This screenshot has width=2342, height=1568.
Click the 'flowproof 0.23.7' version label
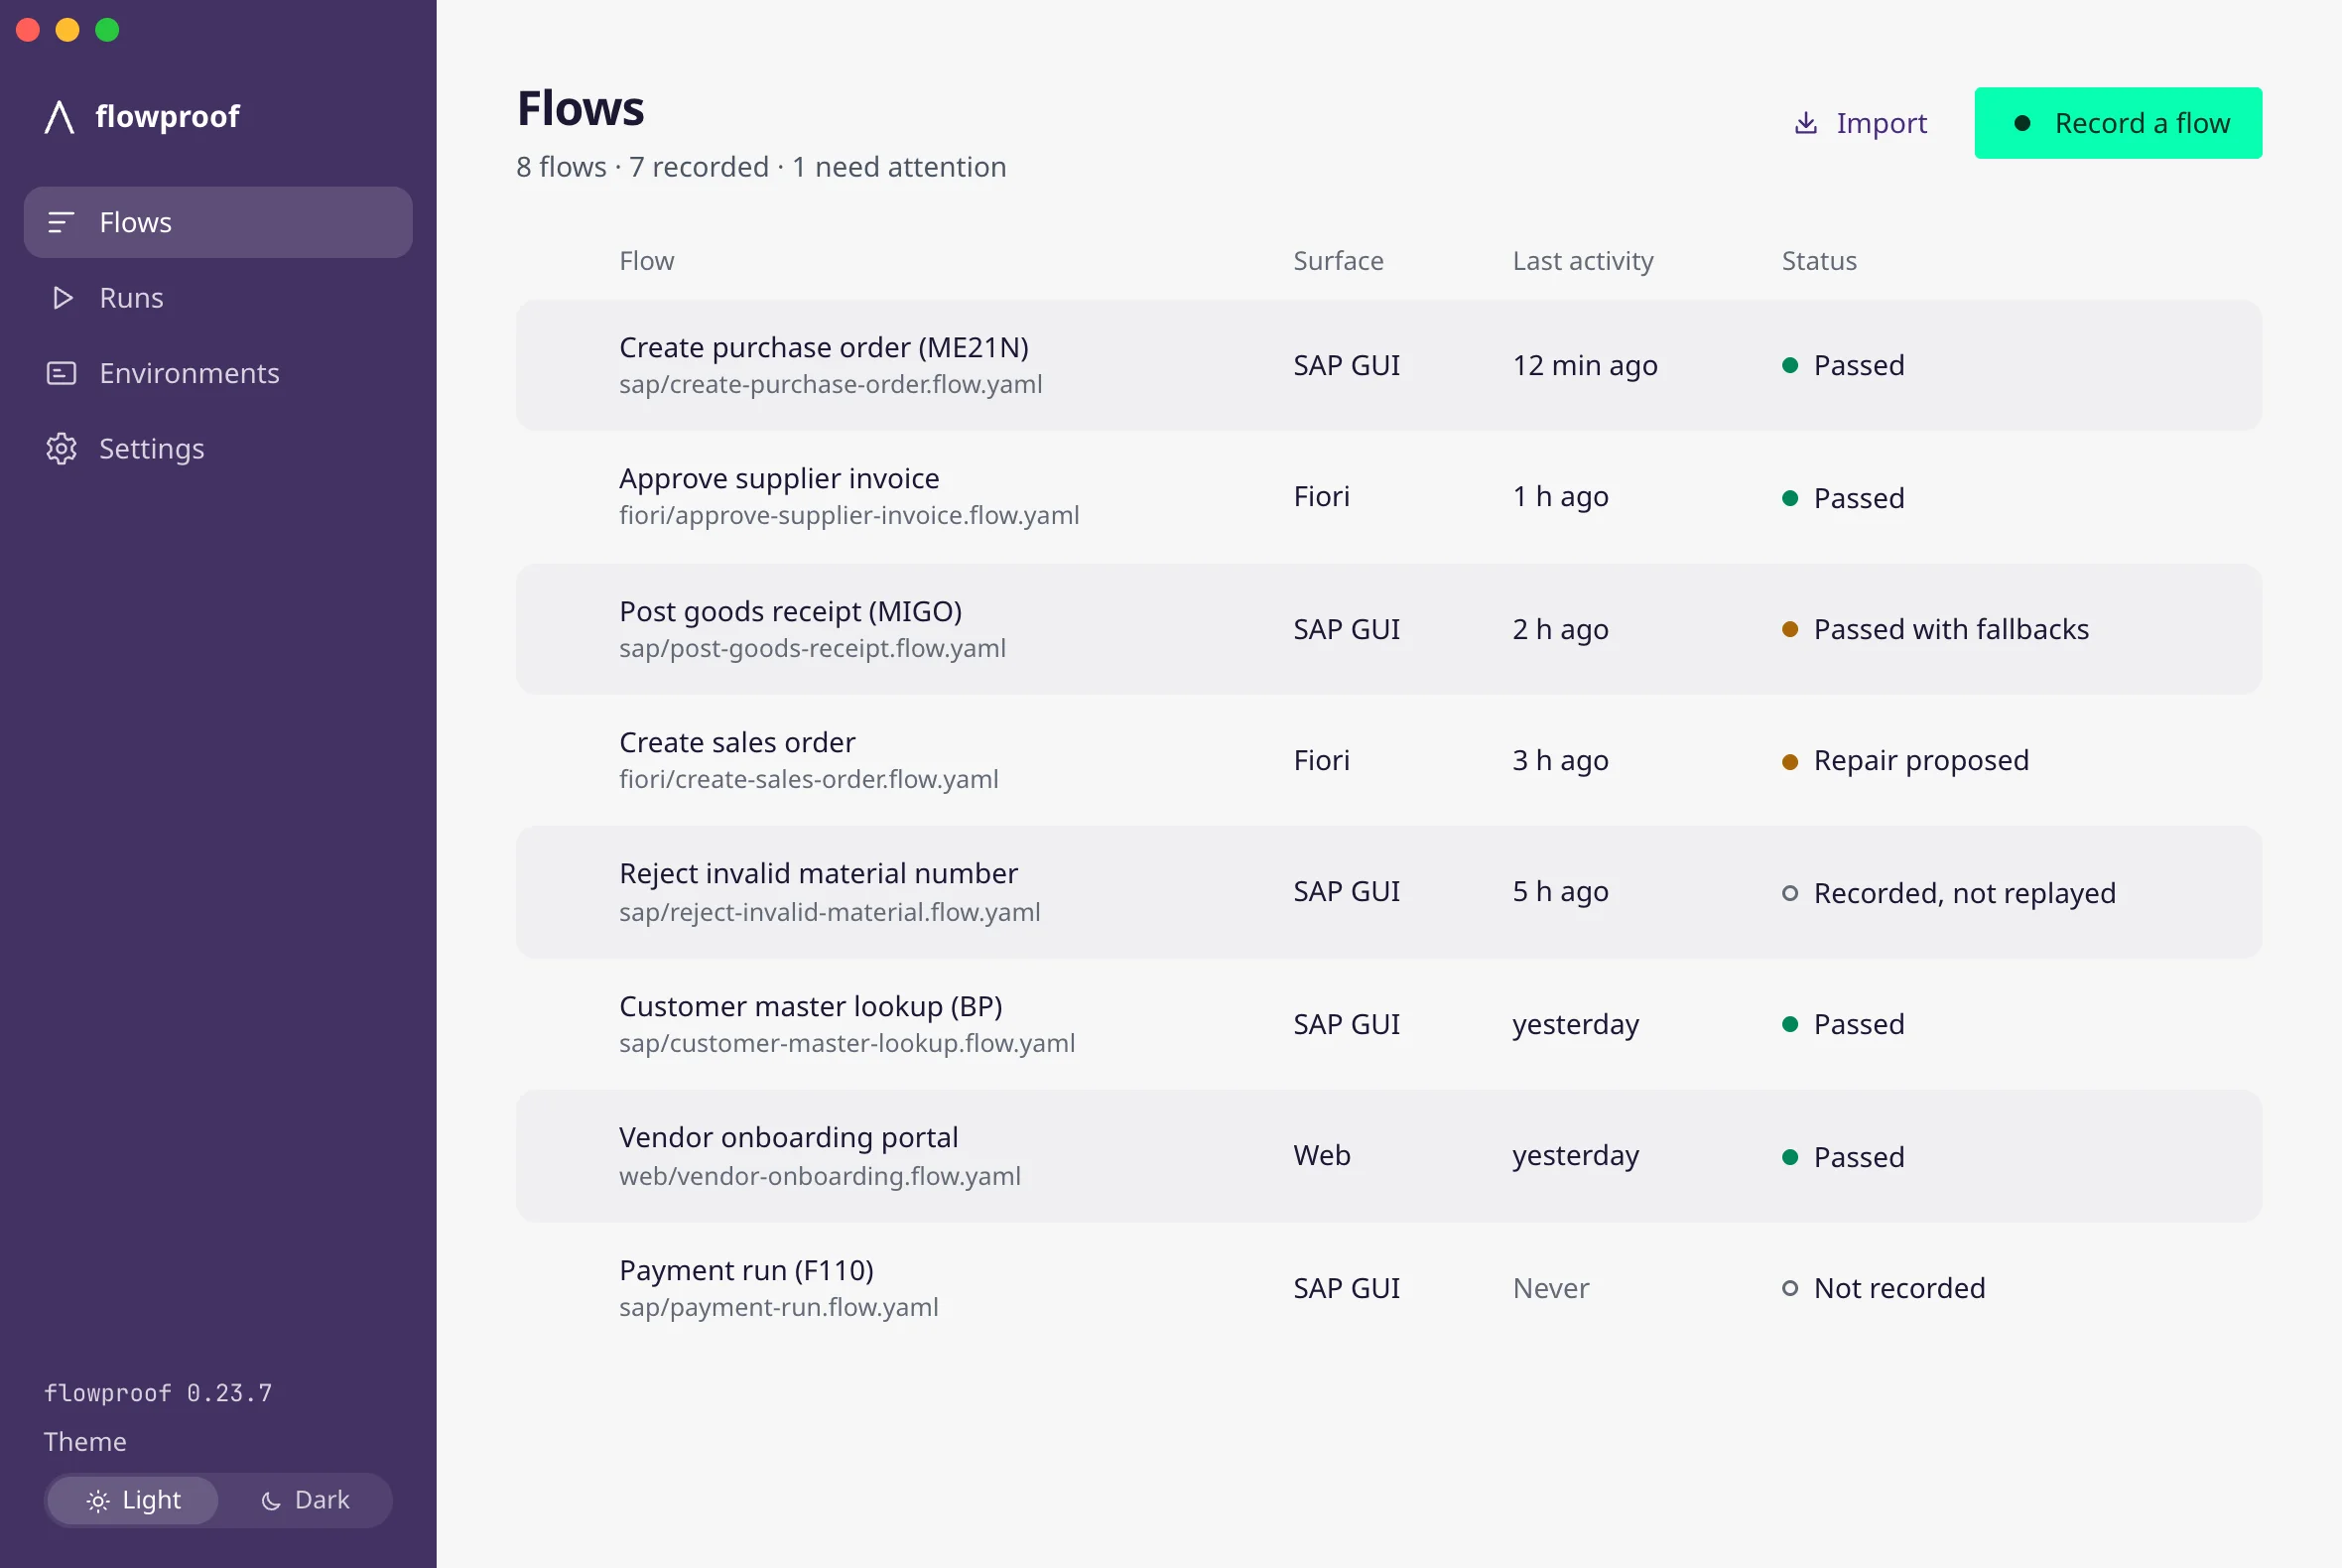point(158,1394)
